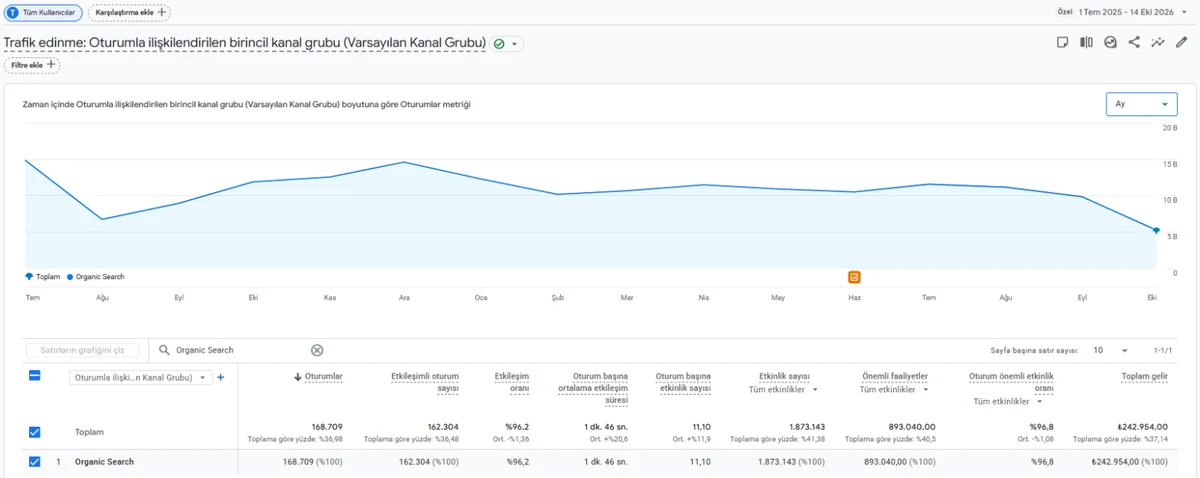The width and height of the screenshot is (1200, 478).
Task: Click the plus icon on Karşılaştırma ekle
Action: click(x=162, y=12)
